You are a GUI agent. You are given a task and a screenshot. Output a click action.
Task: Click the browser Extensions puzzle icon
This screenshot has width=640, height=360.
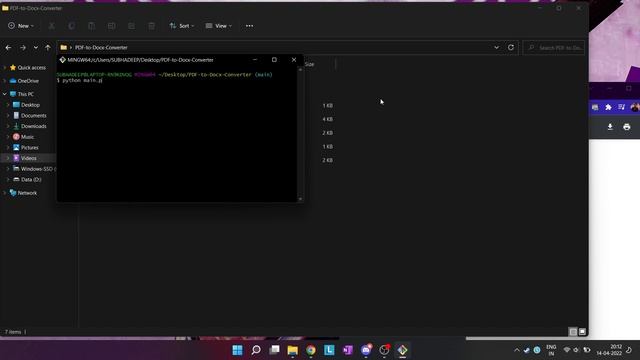[608, 107]
